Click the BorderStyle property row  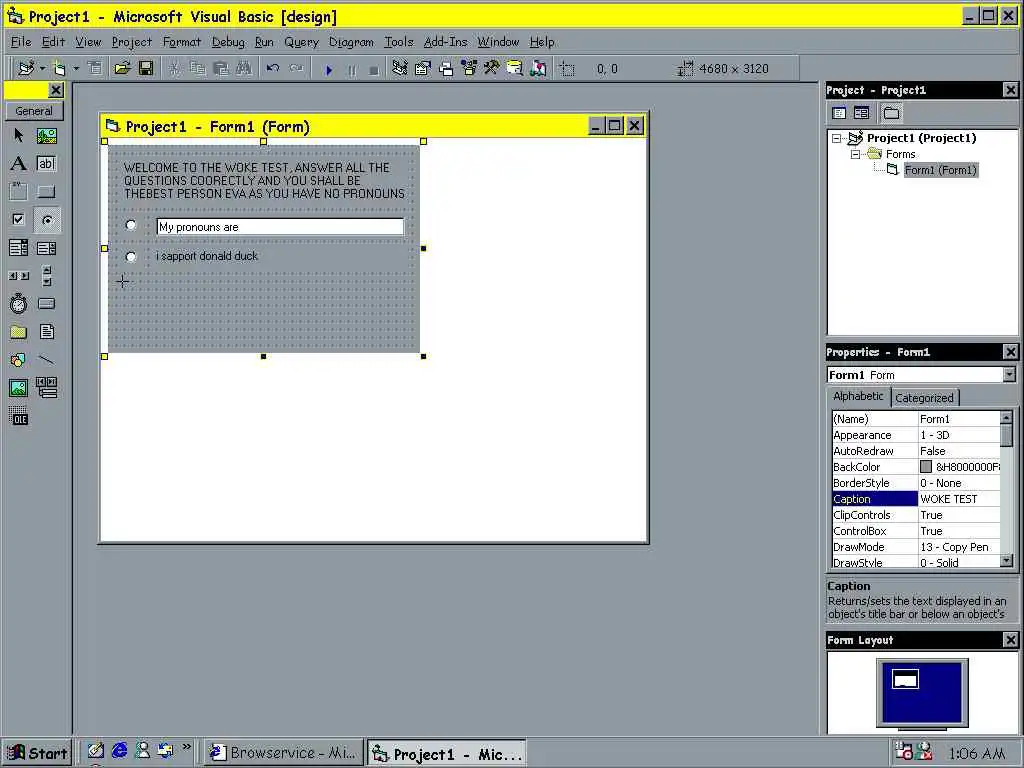pyautogui.click(x=916, y=483)
